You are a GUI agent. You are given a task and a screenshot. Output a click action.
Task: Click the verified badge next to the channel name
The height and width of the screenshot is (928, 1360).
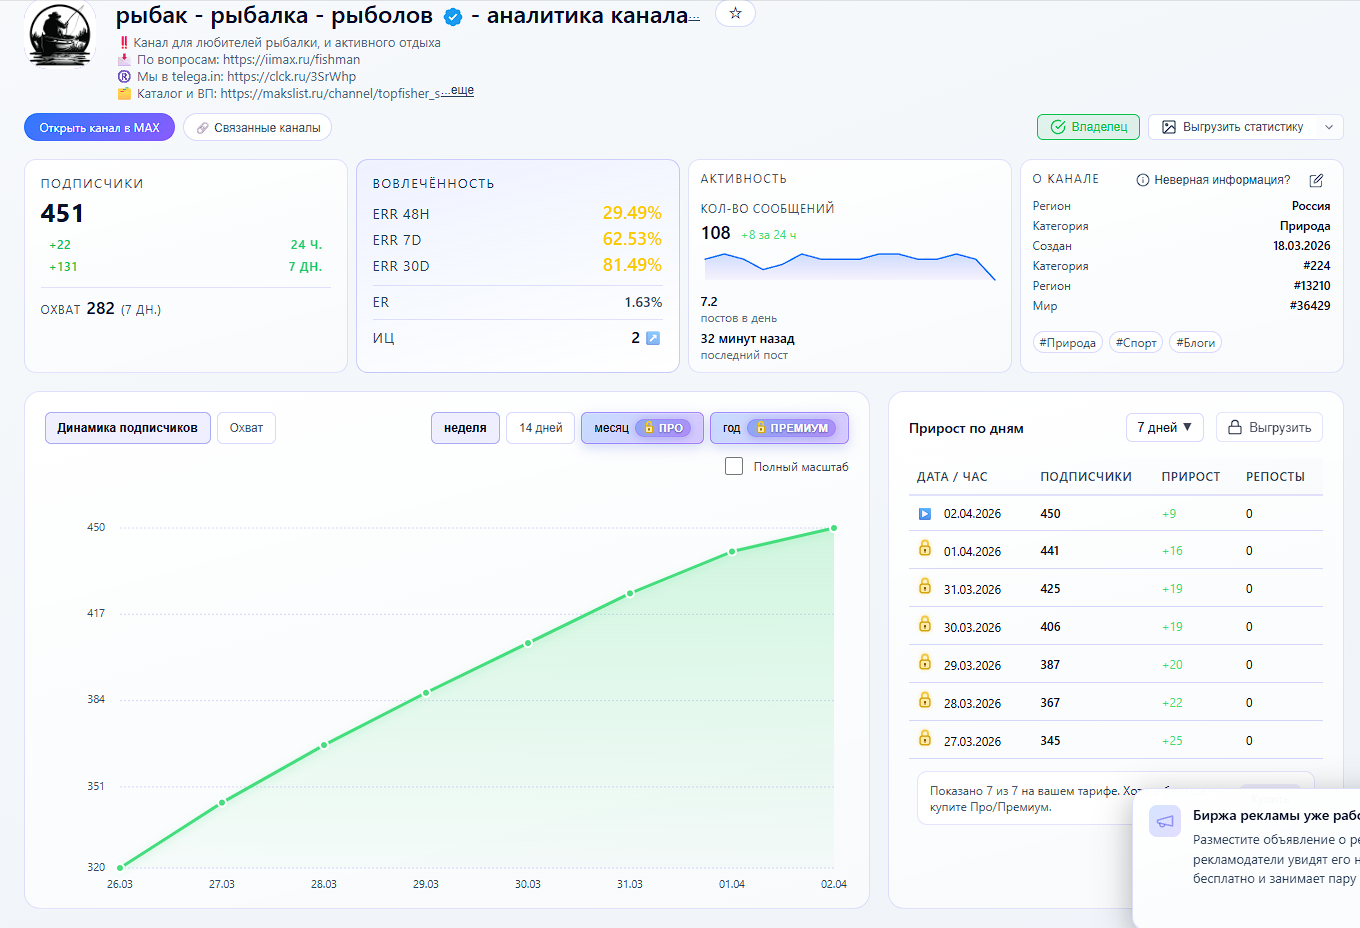[453, 17]
